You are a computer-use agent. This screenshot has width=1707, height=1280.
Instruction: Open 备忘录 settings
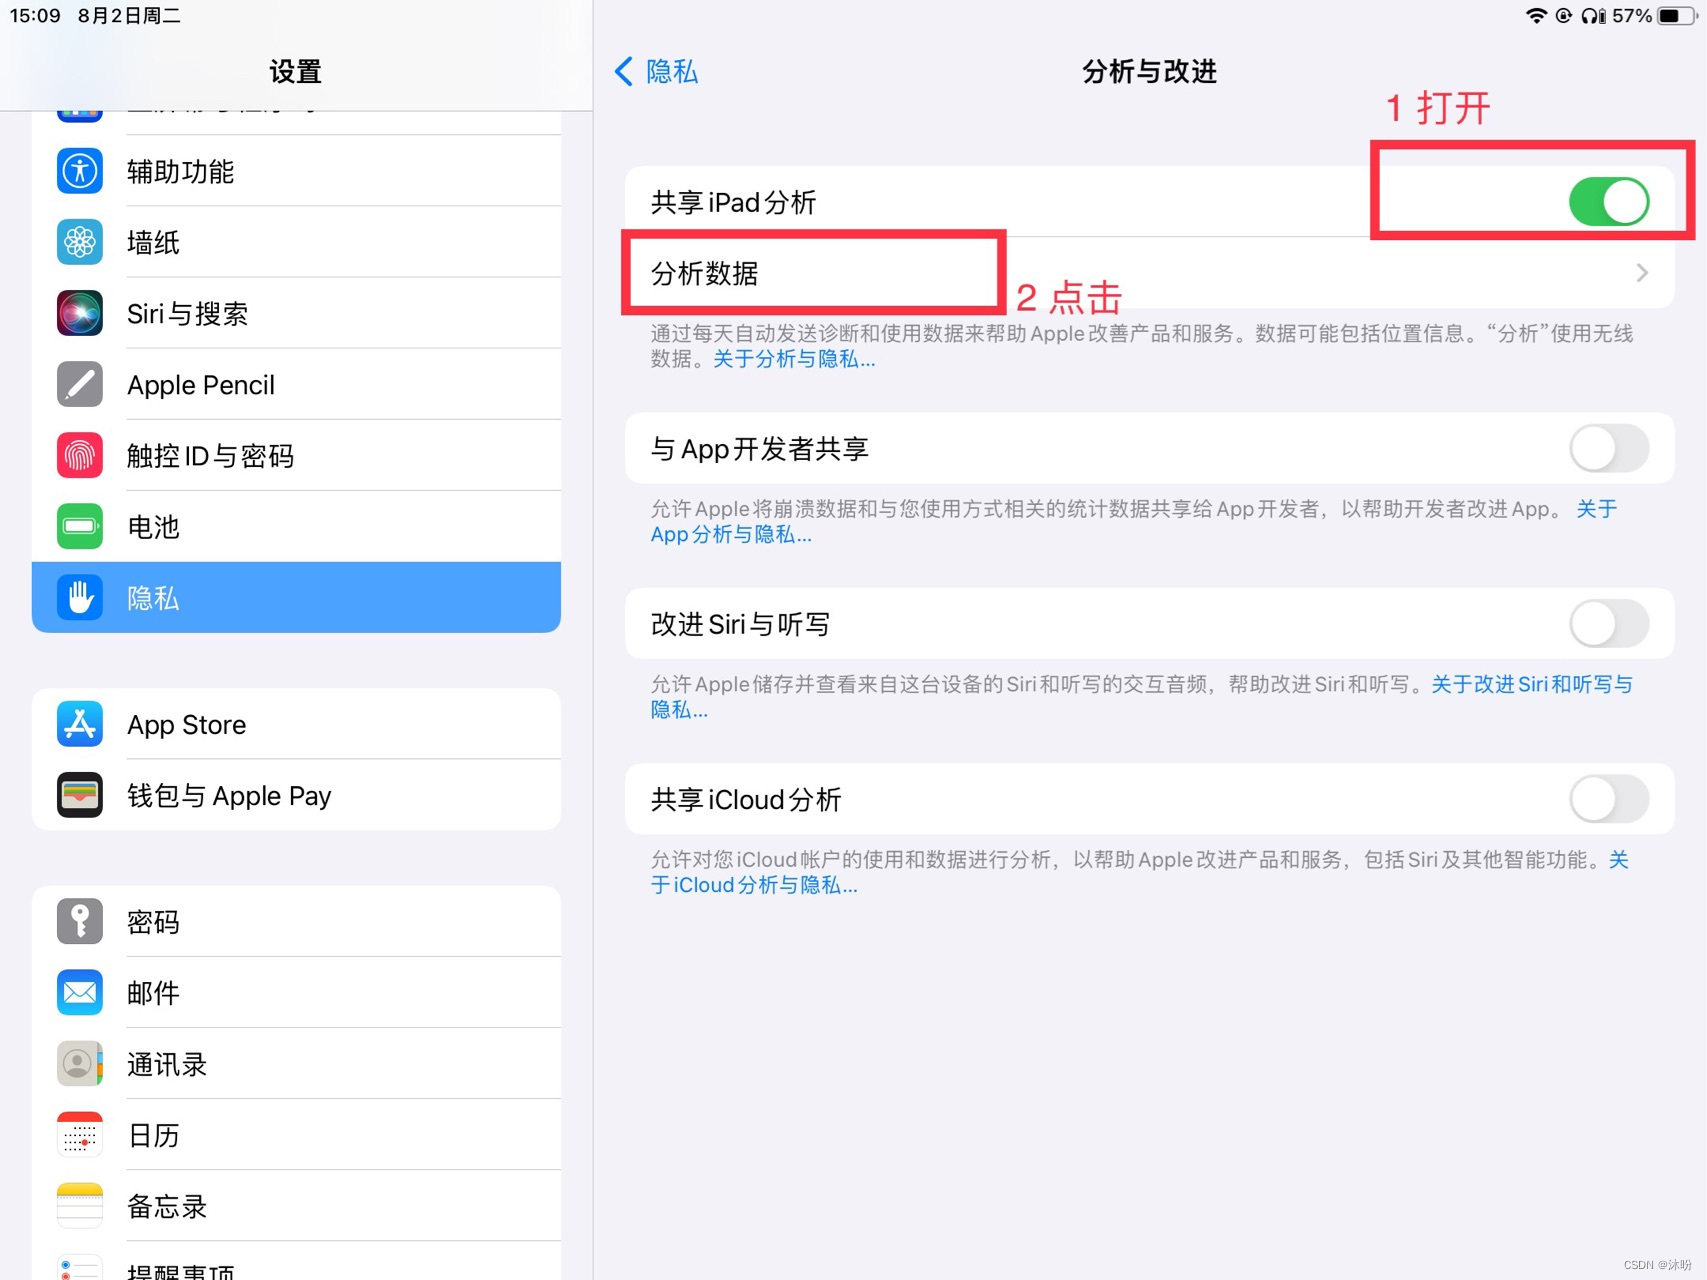tap(296, 1205)
